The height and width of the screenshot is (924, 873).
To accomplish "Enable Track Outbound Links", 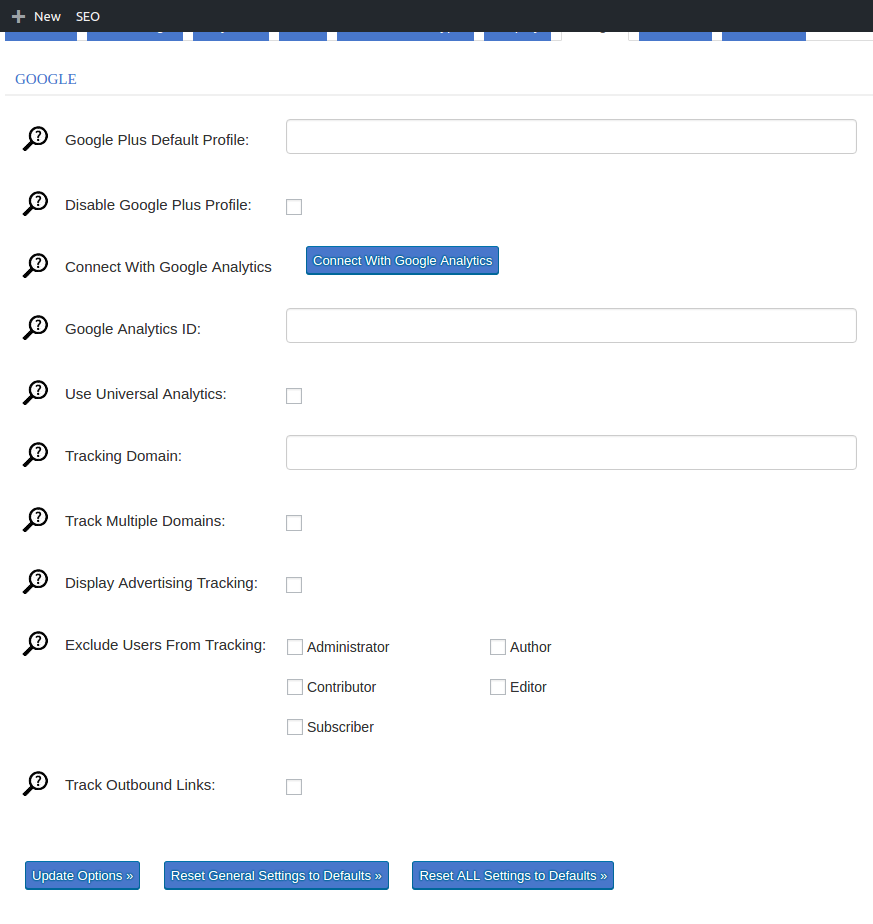I will [294, 787].
